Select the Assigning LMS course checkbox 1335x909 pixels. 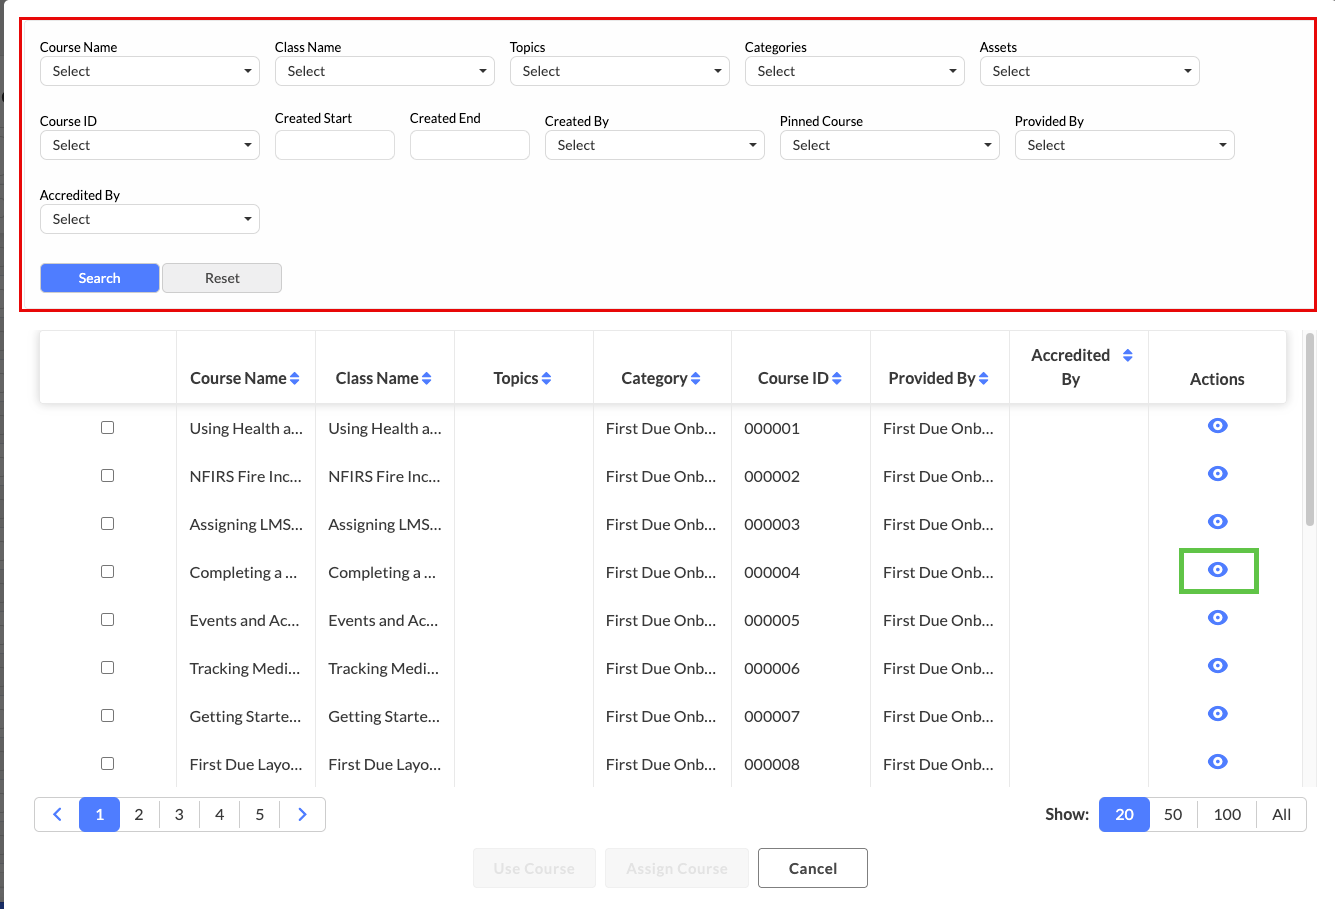(107, 524)
